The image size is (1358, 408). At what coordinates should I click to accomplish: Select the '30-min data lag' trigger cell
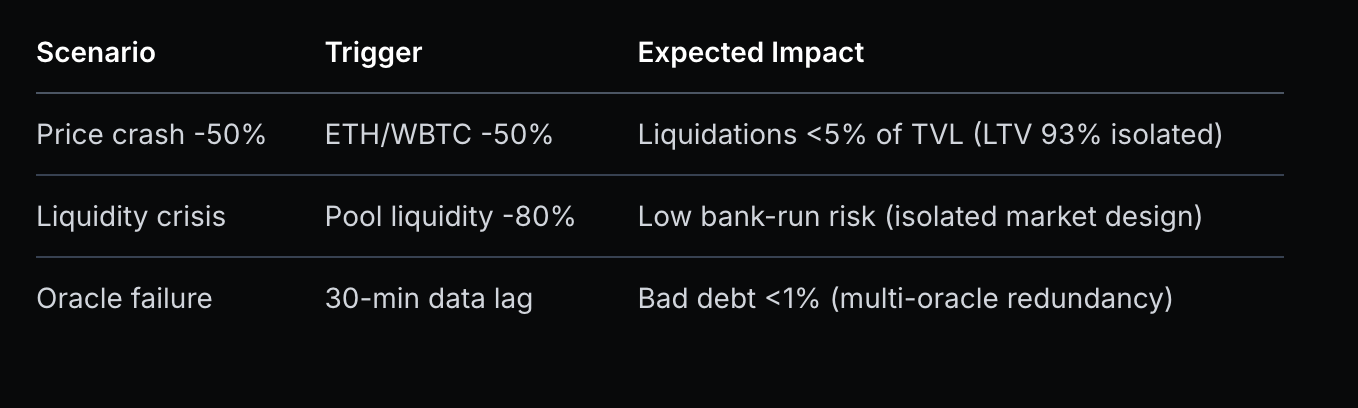click(428, 299)
